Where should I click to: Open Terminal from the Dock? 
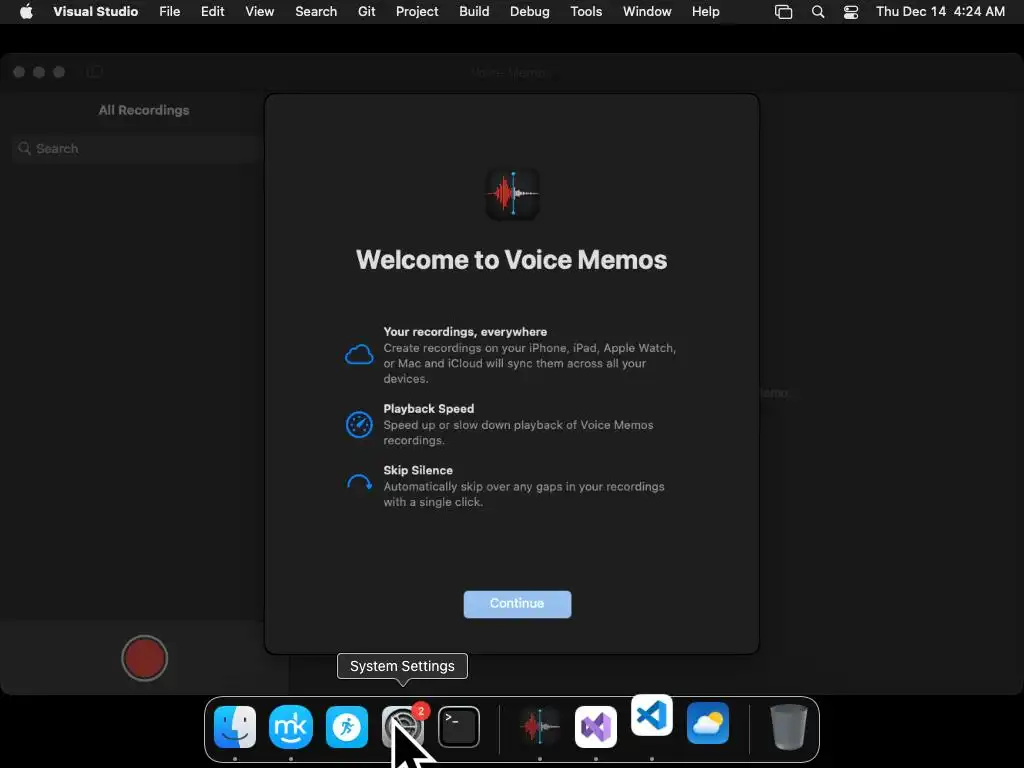tap(459, 727)
